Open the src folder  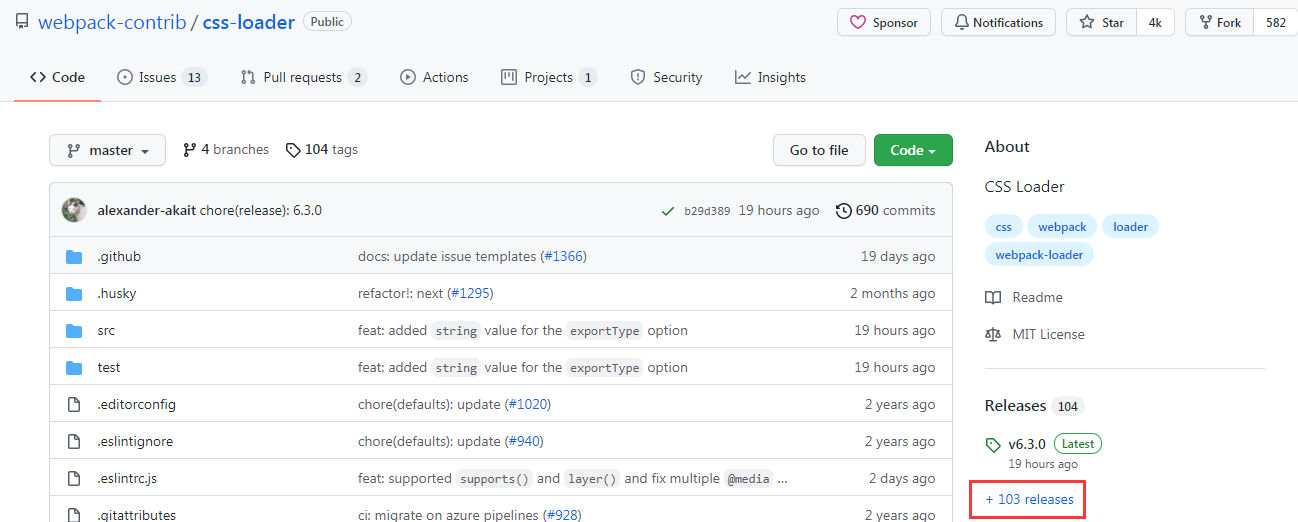[x=106, y=330]
